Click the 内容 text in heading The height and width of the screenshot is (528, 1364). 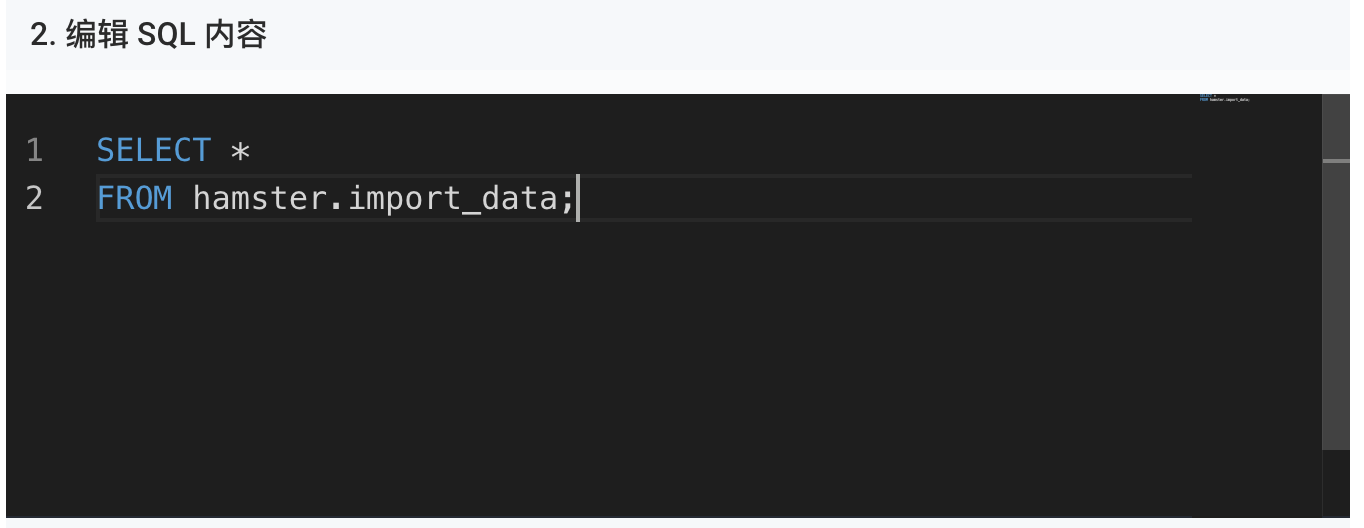click(x=236, y=36)
